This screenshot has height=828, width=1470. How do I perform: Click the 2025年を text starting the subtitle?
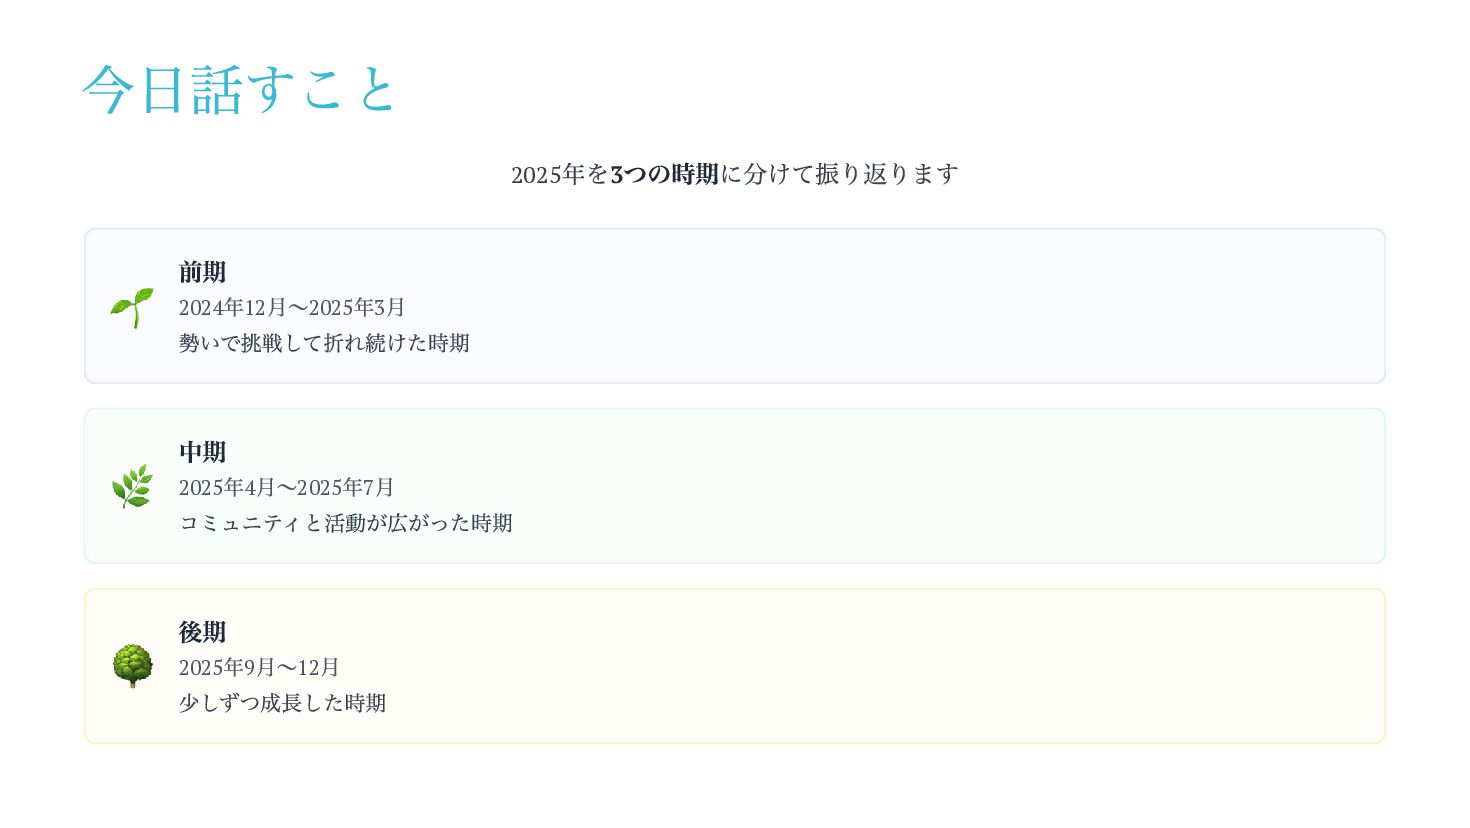click(x=559, y=174)
